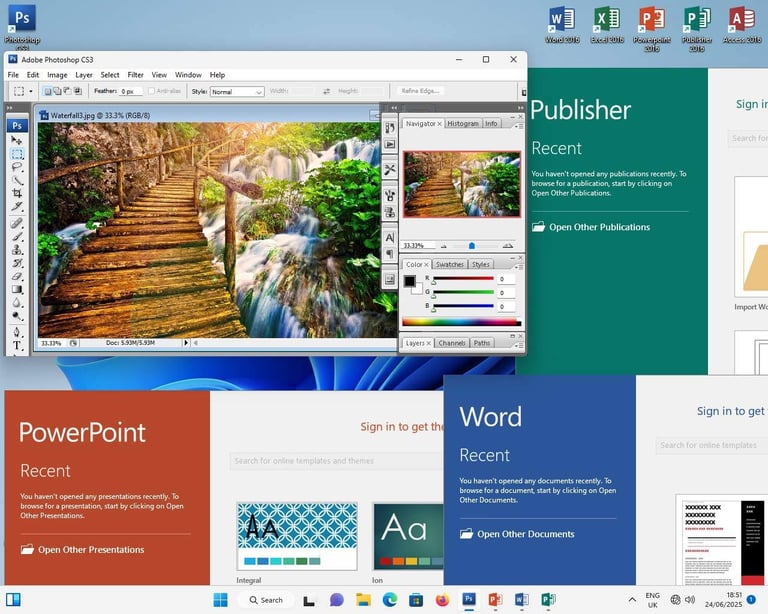Choose Add to selection mode button
This screenshot has width=768, height=614.
click(x=57, y=91)
